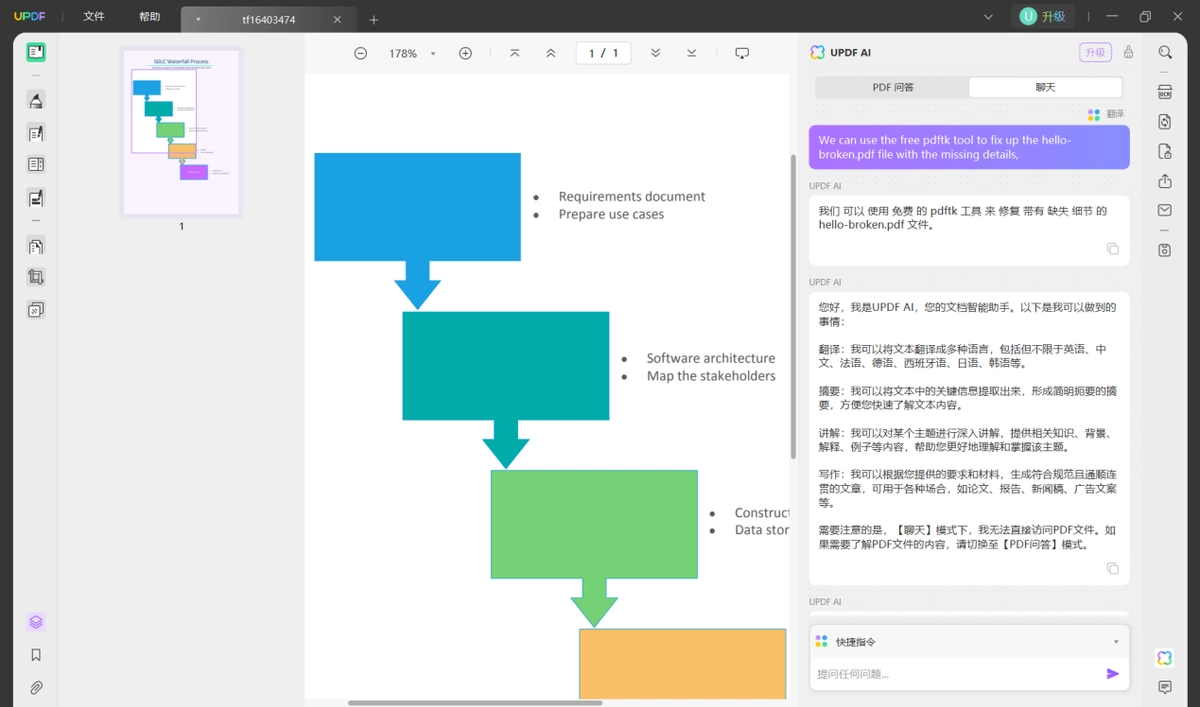Screen dimensions: 1200x707
Task: Open the 文件 menu
Action: pyautogui.click(x=94, y=17)
